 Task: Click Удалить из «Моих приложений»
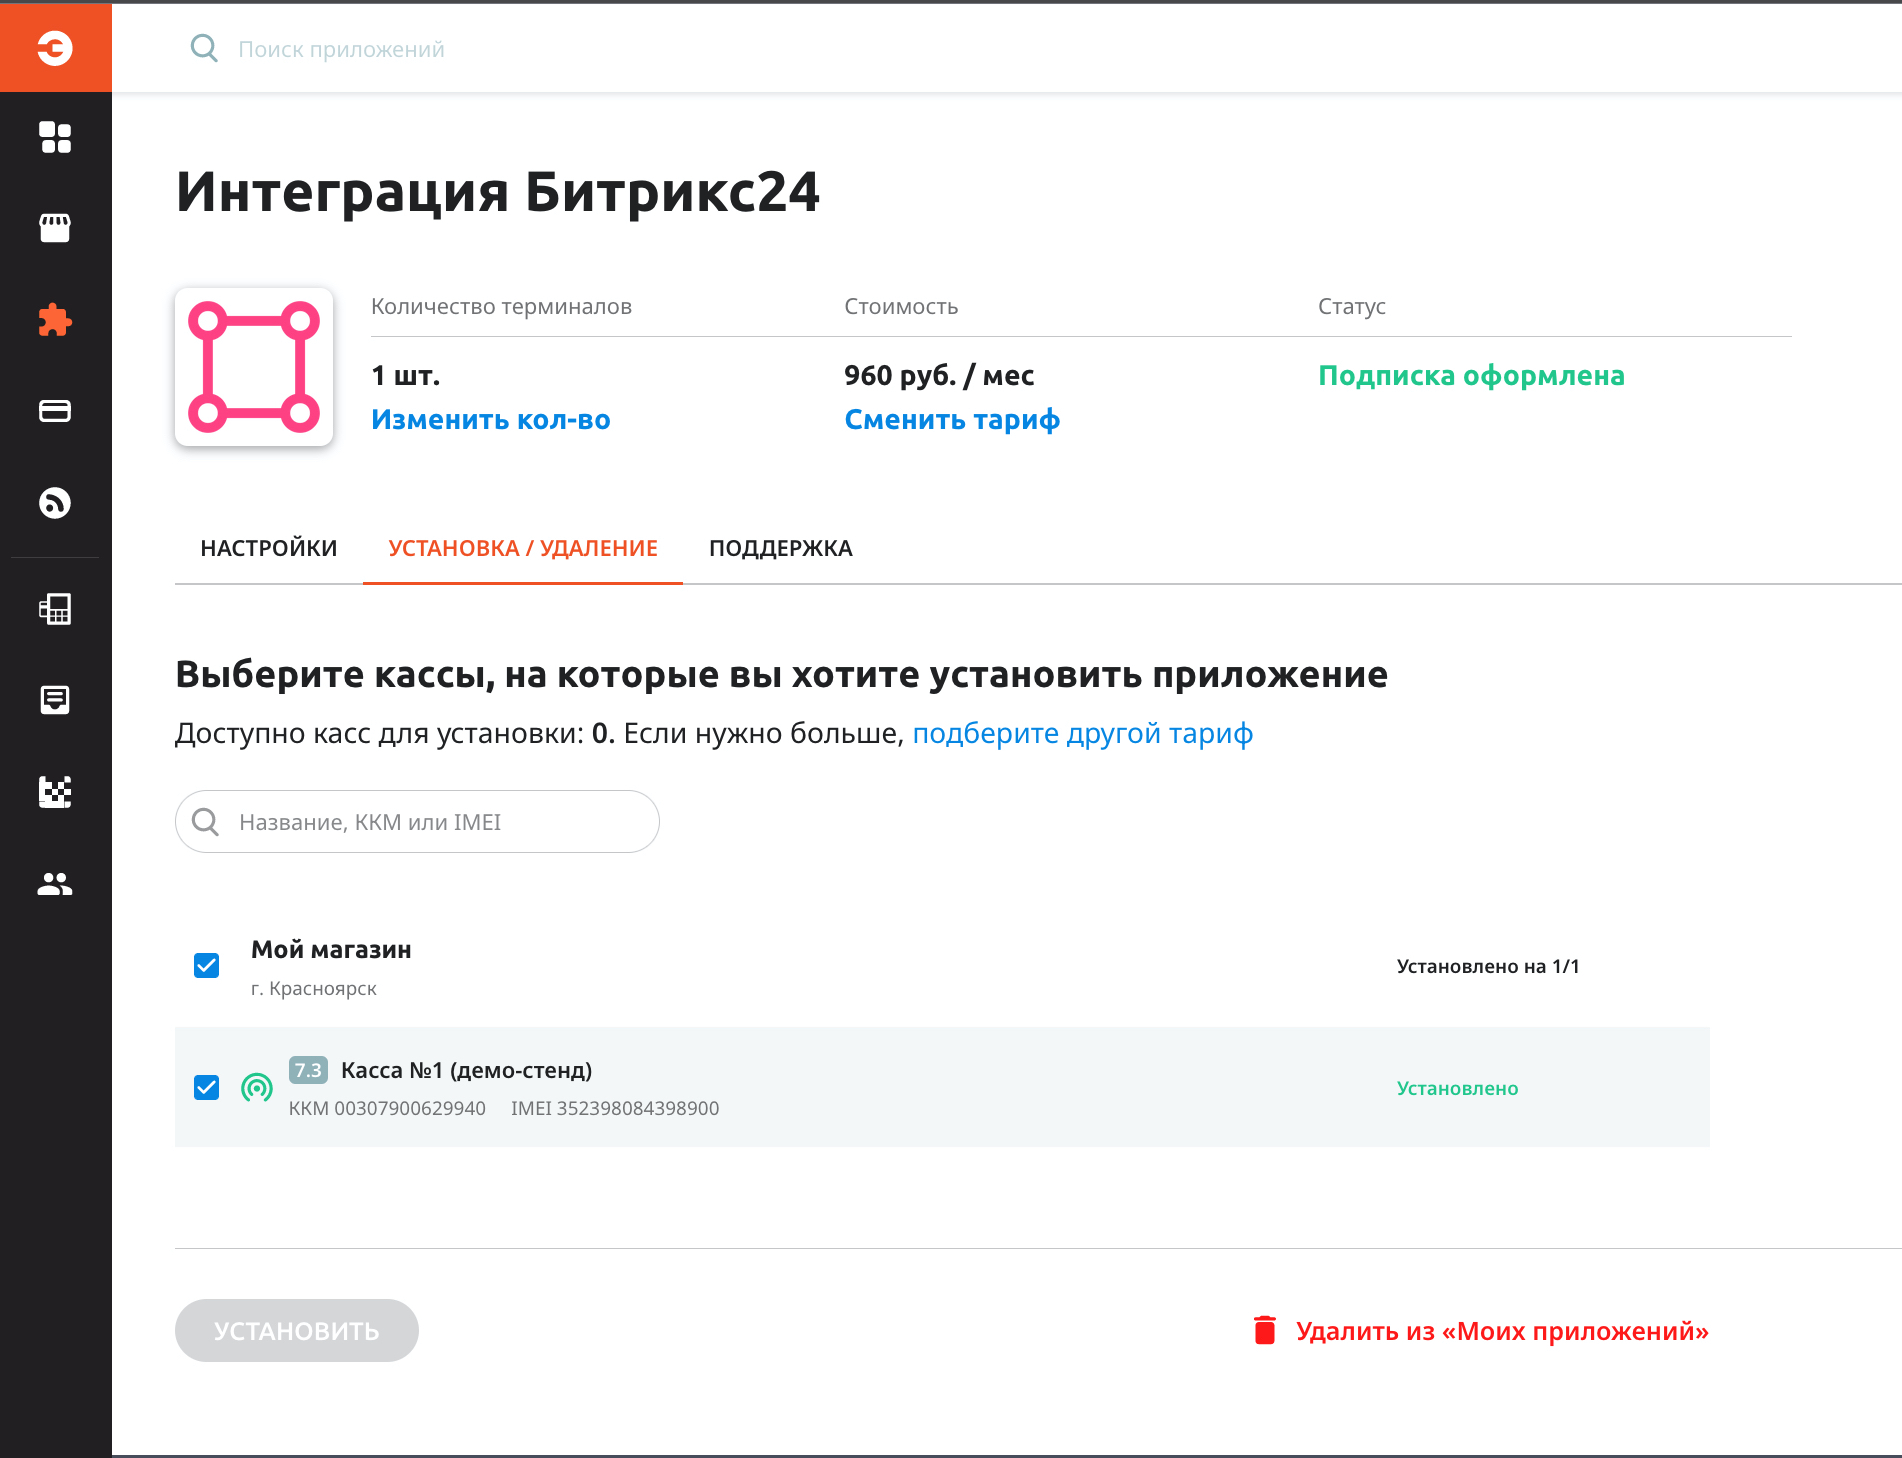(x=1480, y=1331)
